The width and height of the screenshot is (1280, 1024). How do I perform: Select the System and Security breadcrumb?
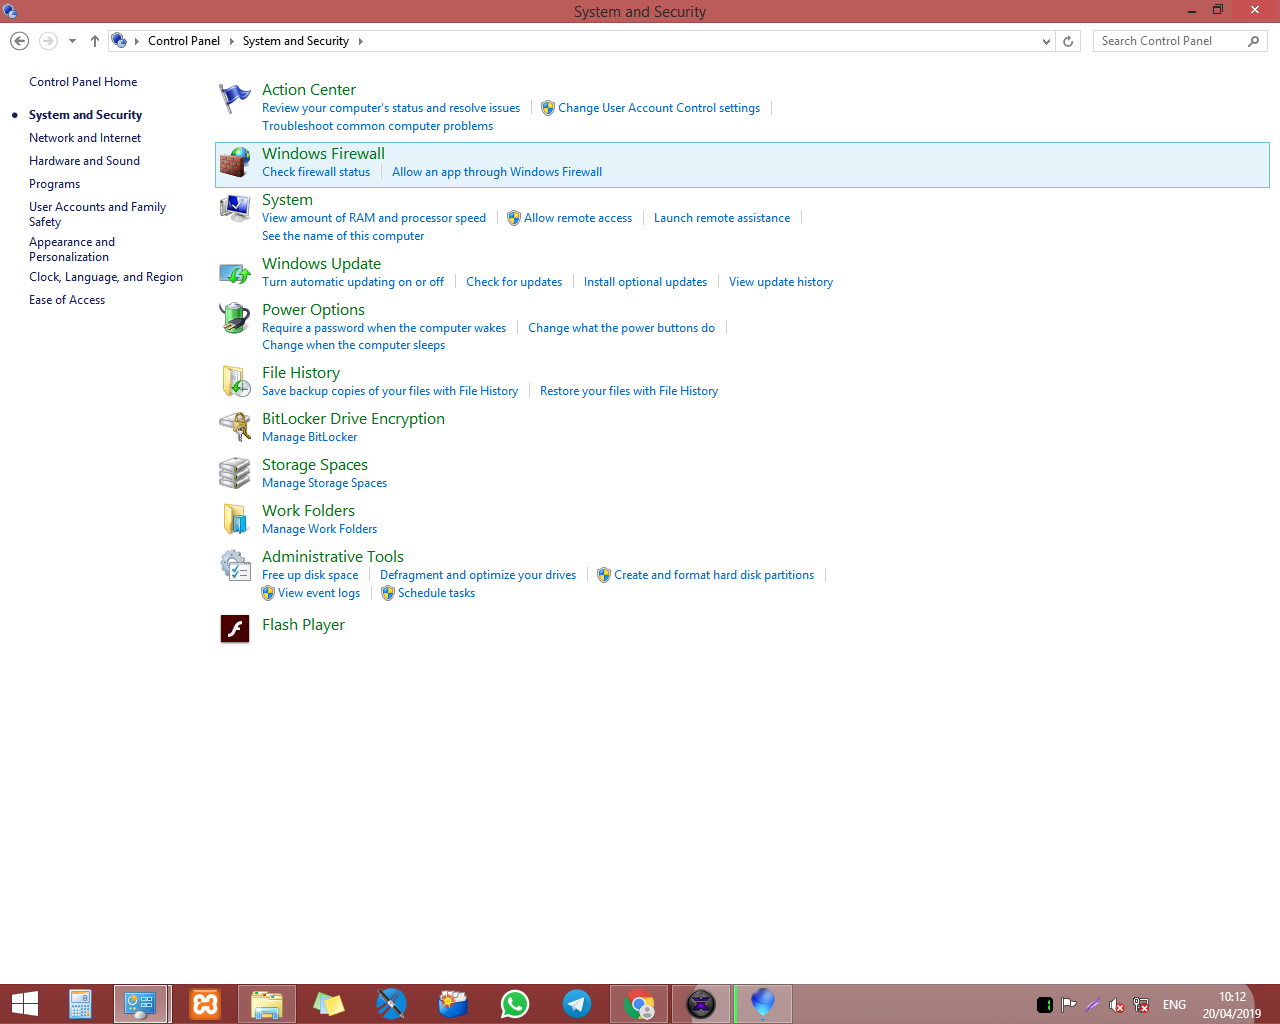tap(296, 41)
